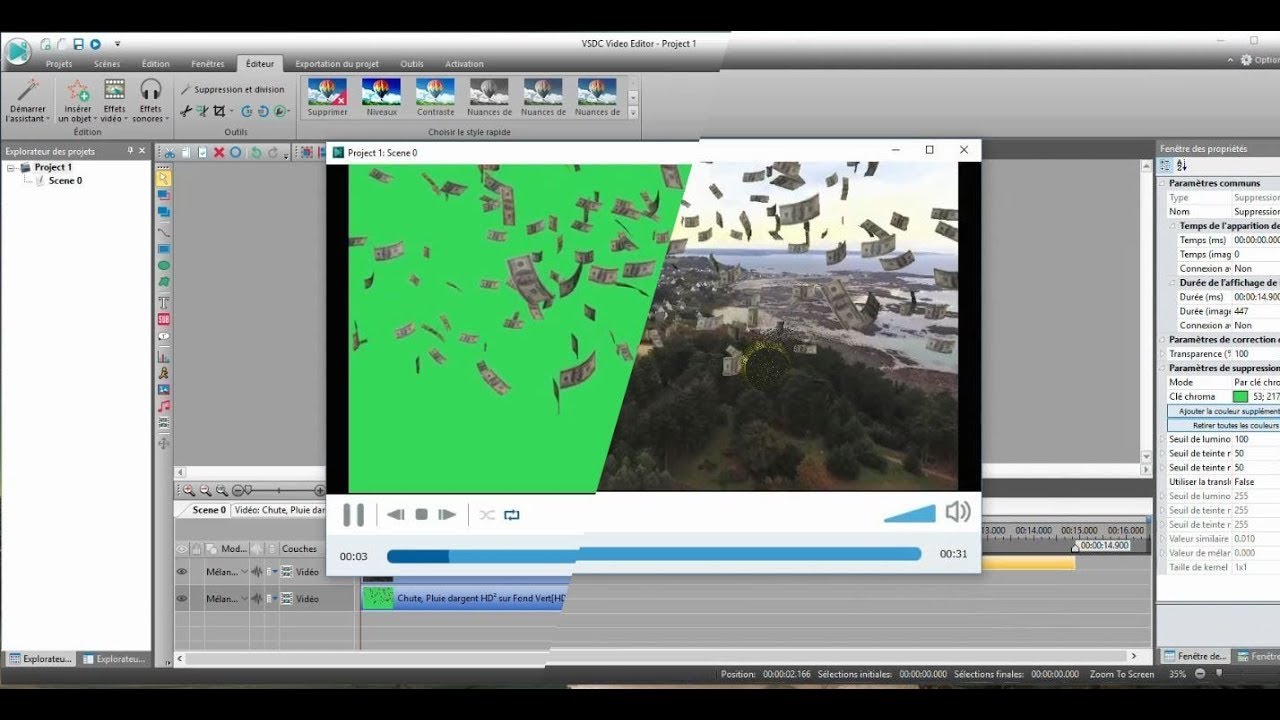The height and width of the screenshot is (720, 1280).
Task: Open the Projets ribbon tab
Action: [x=59, y=64]
